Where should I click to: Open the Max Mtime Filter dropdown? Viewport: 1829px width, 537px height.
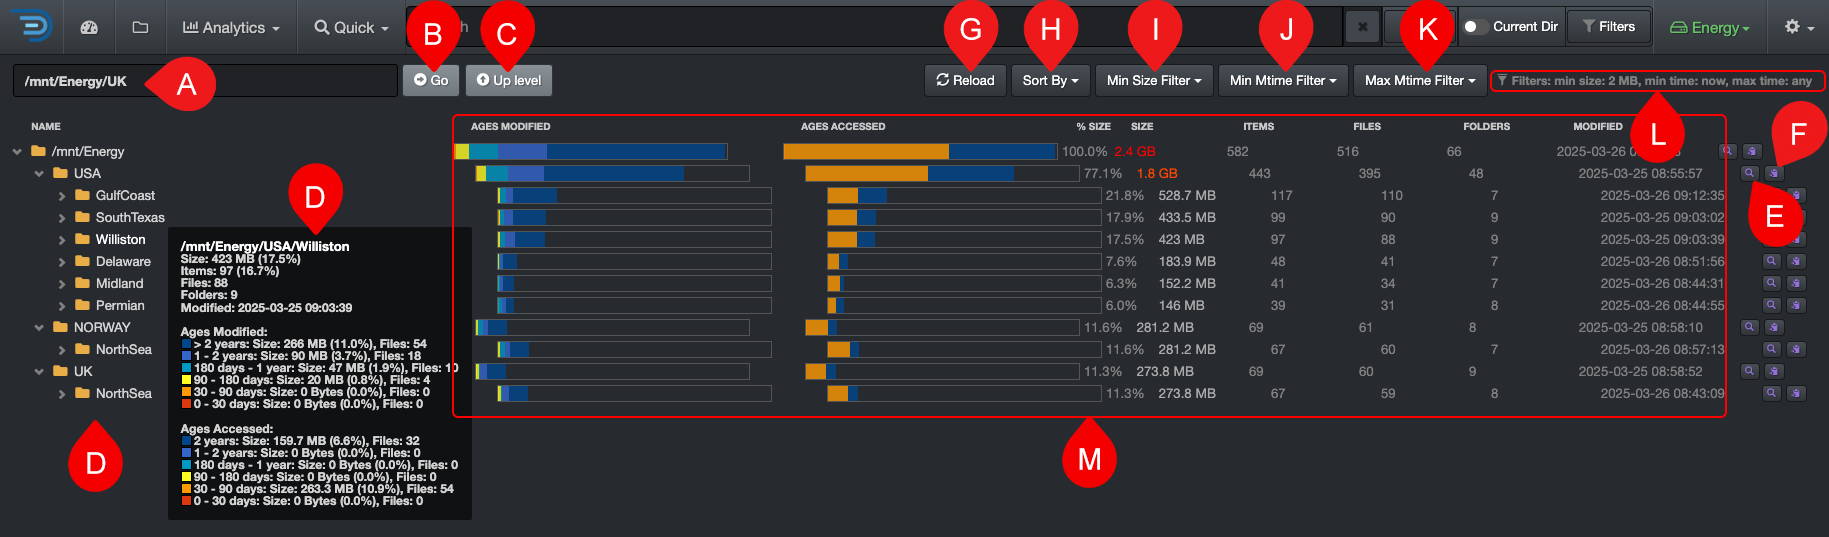(1420, 80)
